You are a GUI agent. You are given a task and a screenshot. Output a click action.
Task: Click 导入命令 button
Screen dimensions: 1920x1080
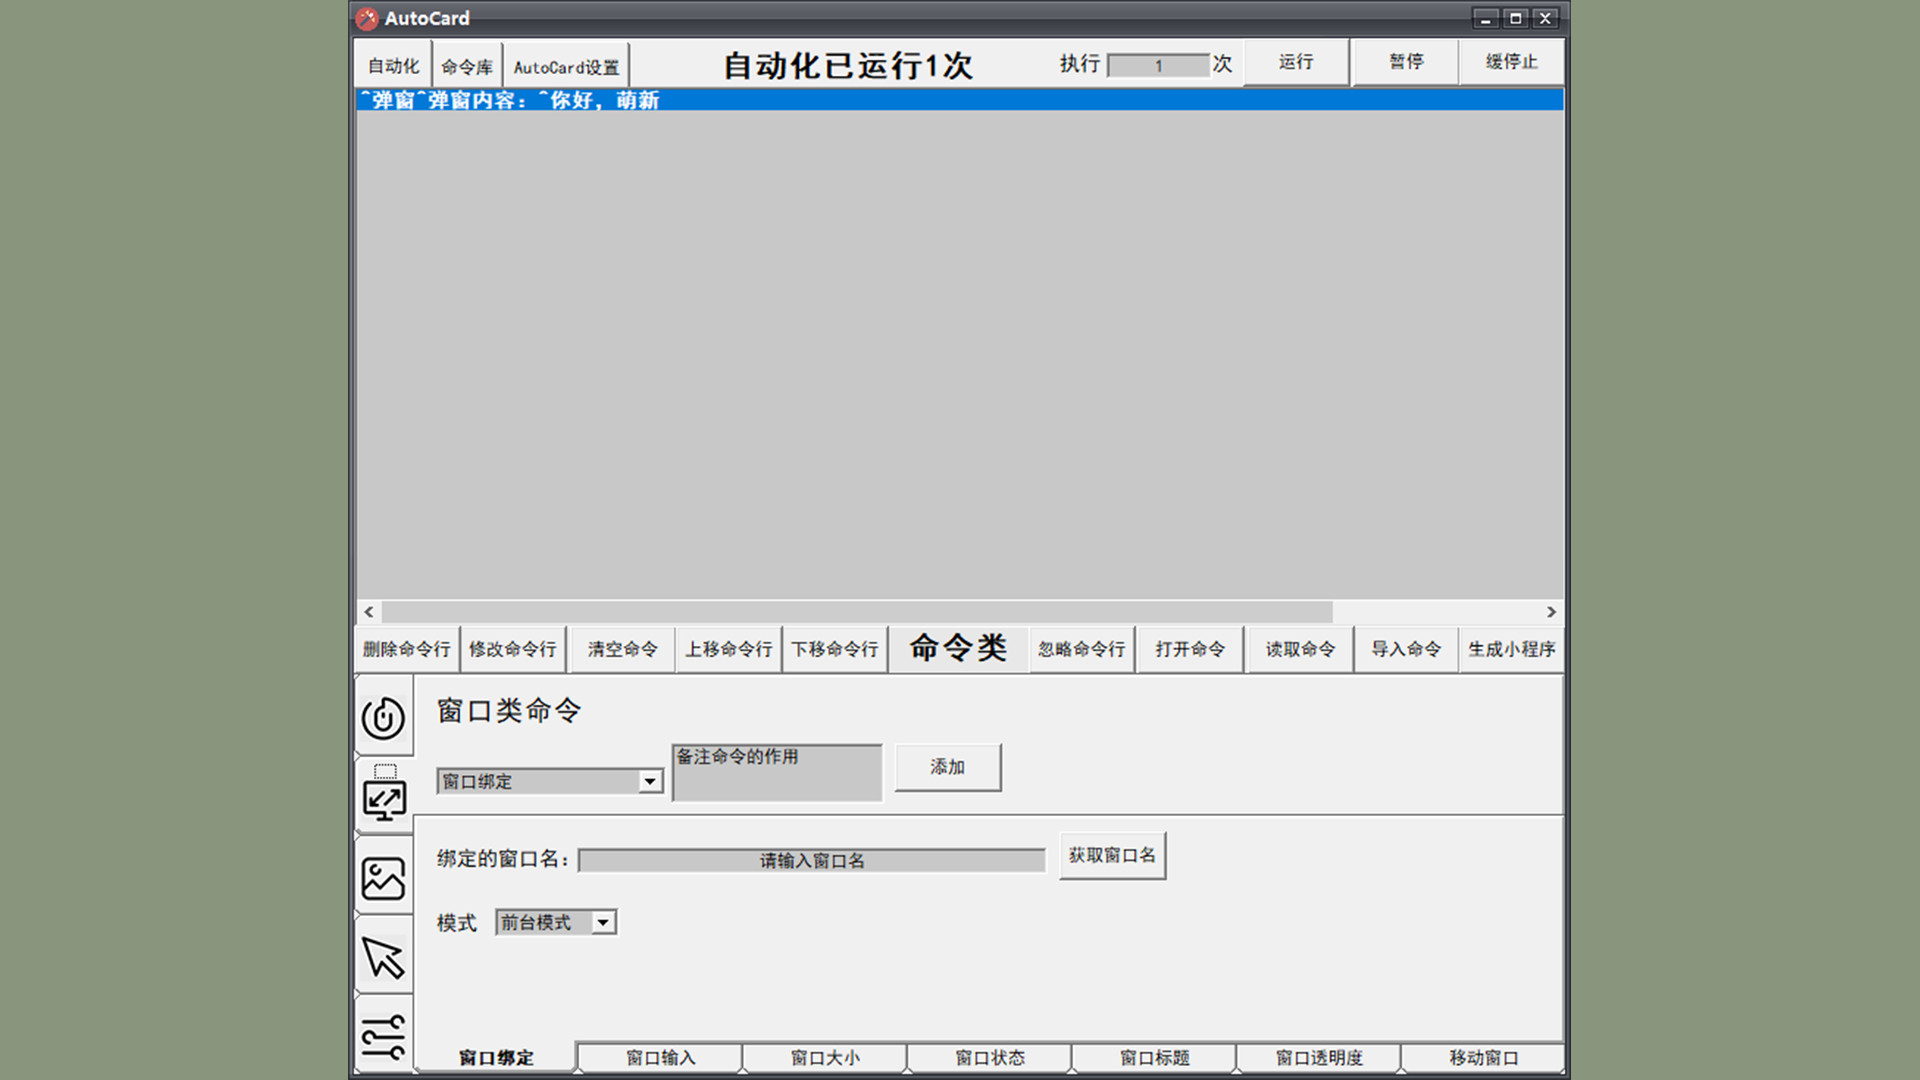coord(1406,649)
